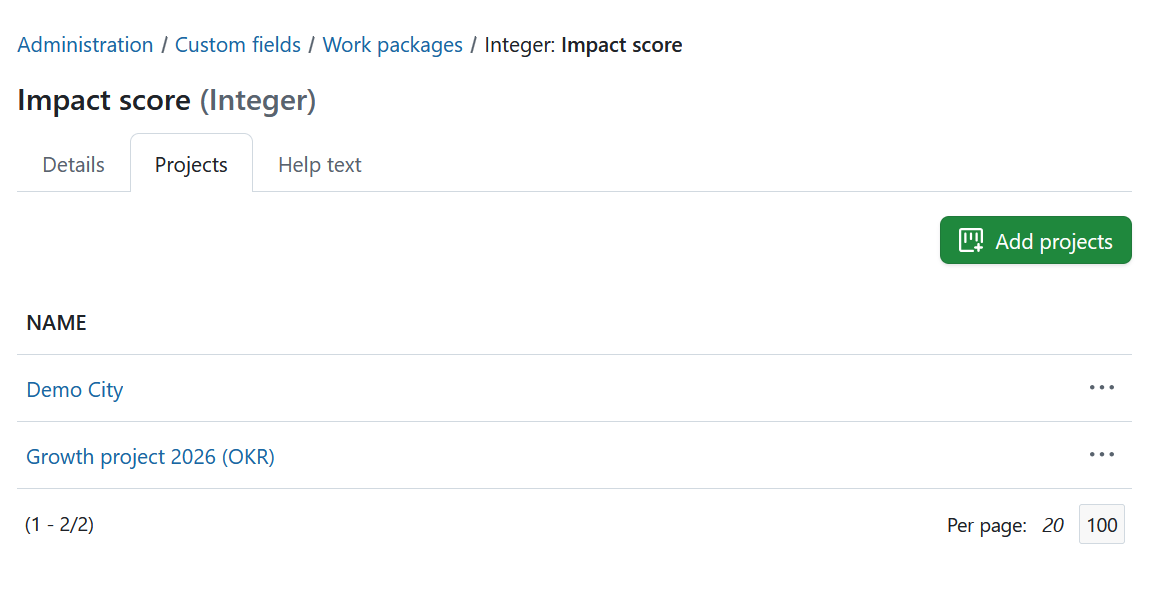Open the Help text tab

pos(319,164)
